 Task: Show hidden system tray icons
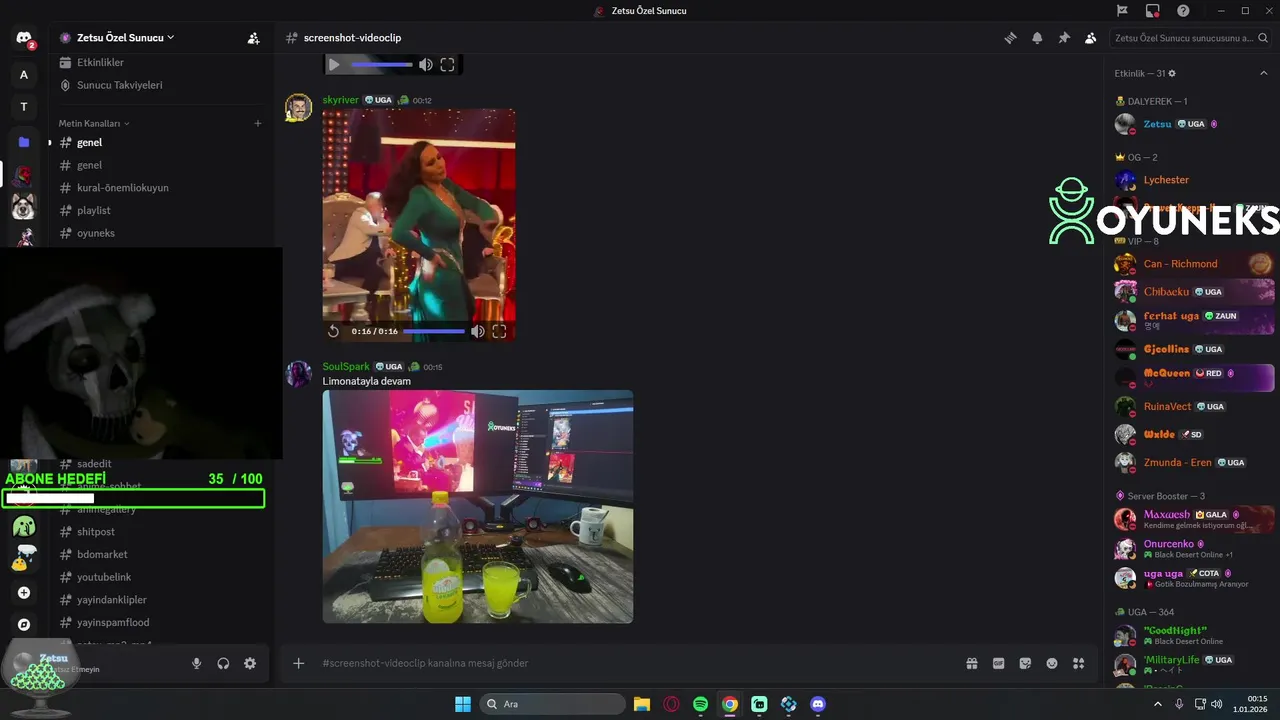click(x=1158, y=704)
